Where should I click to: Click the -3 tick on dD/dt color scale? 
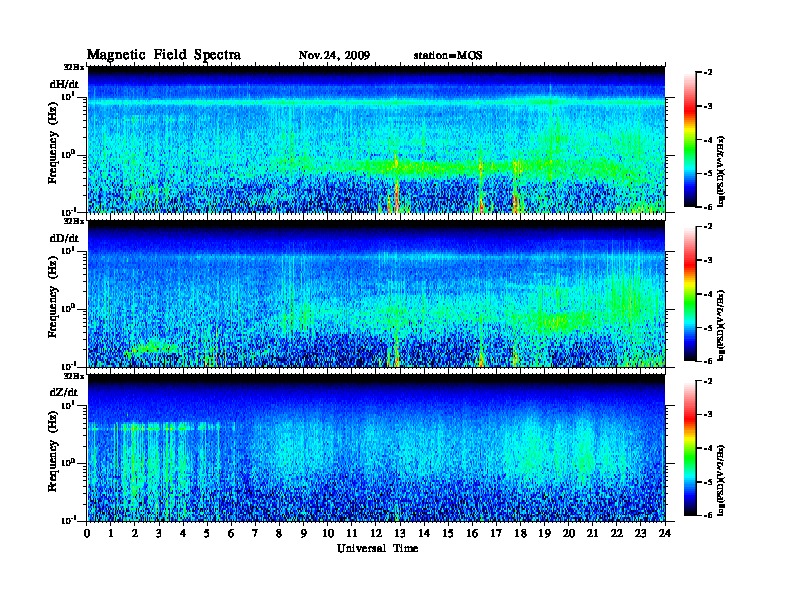point(708,260)
